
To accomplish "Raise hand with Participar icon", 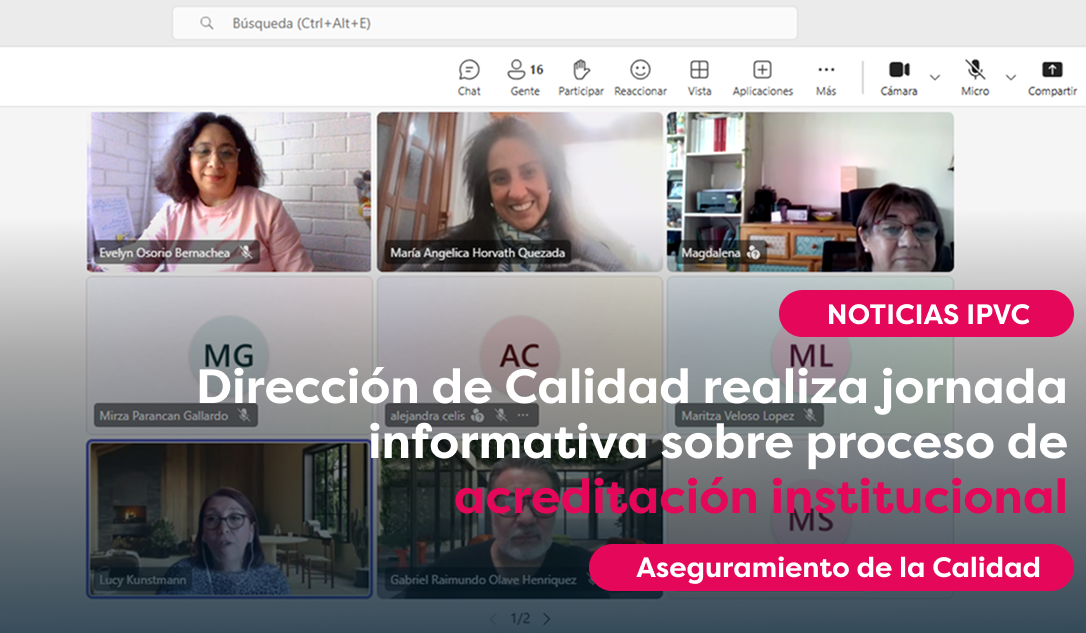I will 581,70.
